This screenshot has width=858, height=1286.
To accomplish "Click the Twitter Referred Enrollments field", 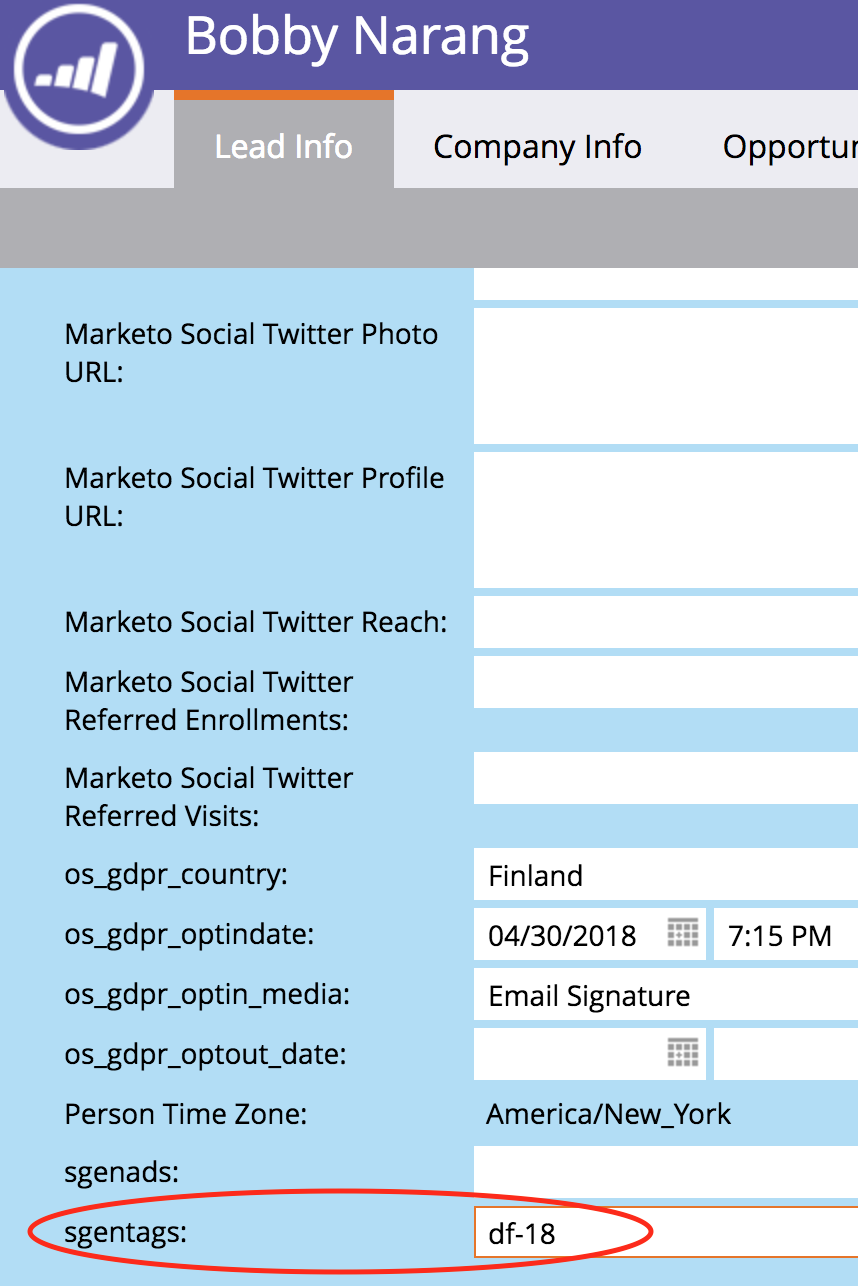I will point(666,682).
